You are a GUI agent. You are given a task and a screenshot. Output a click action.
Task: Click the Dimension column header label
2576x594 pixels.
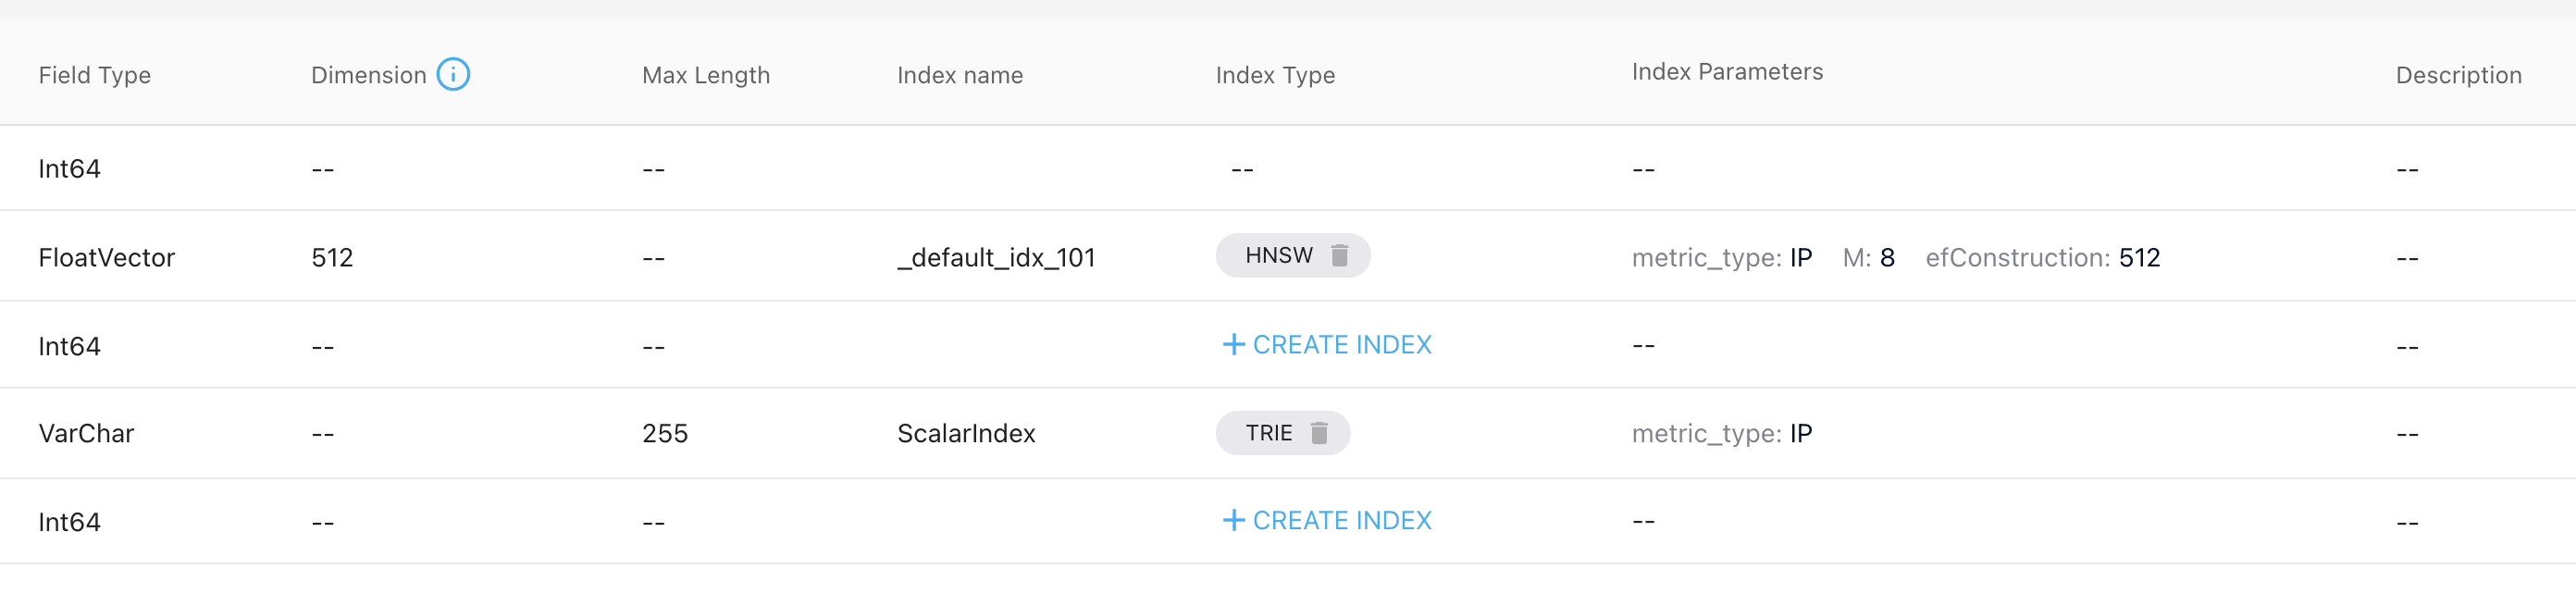[x=368, y=75]
